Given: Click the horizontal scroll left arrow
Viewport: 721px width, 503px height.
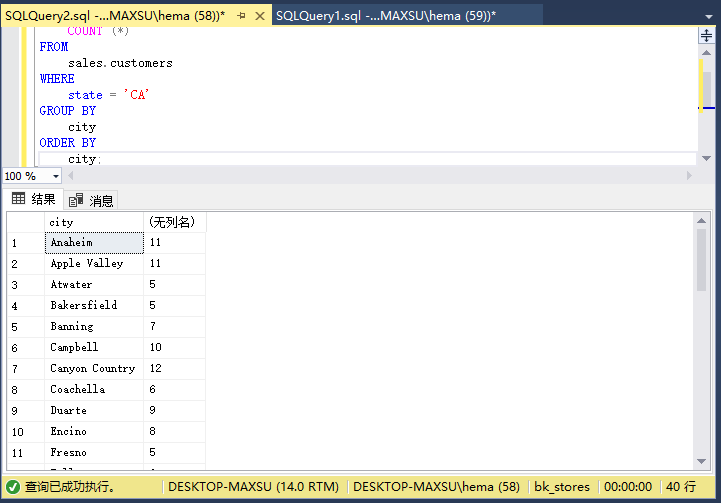Looking at the screenshot, I should click(x=71, y=176).
